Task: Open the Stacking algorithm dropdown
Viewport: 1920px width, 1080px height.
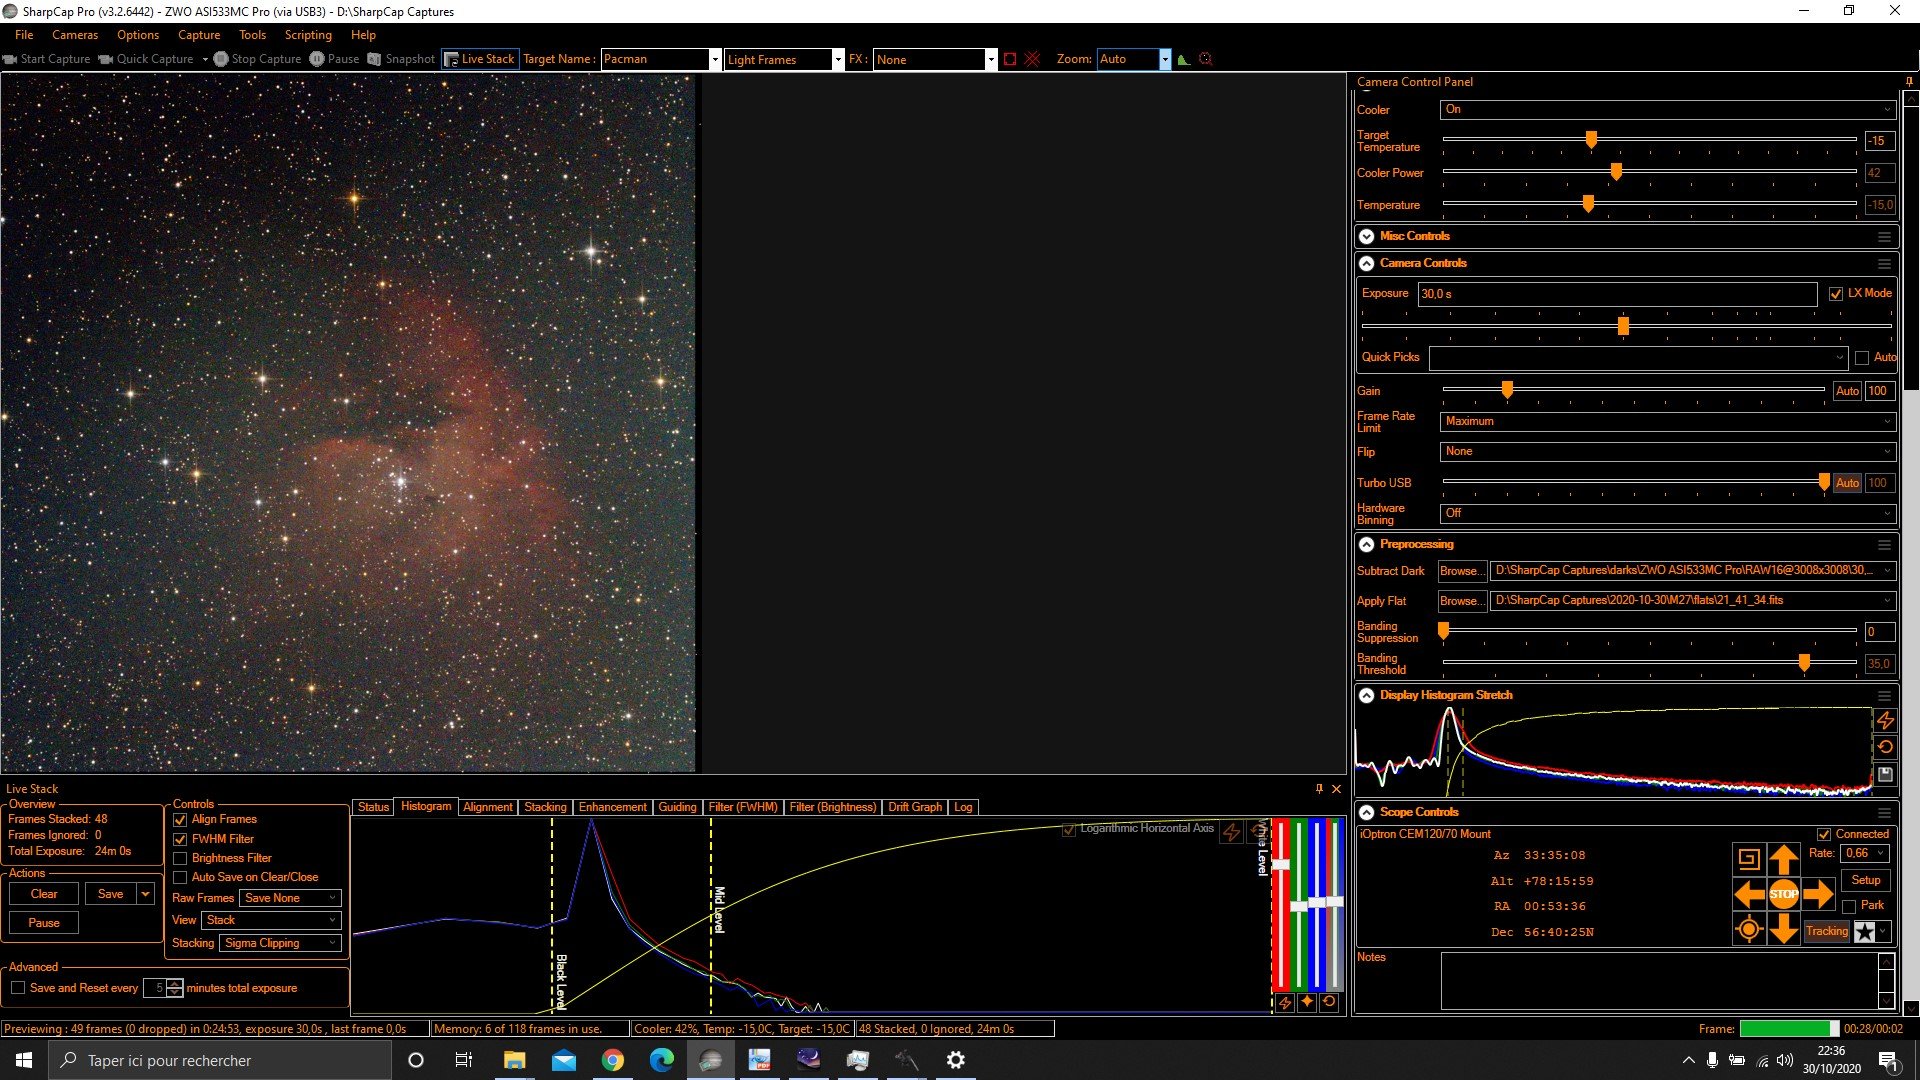Action: pos(280,943)
